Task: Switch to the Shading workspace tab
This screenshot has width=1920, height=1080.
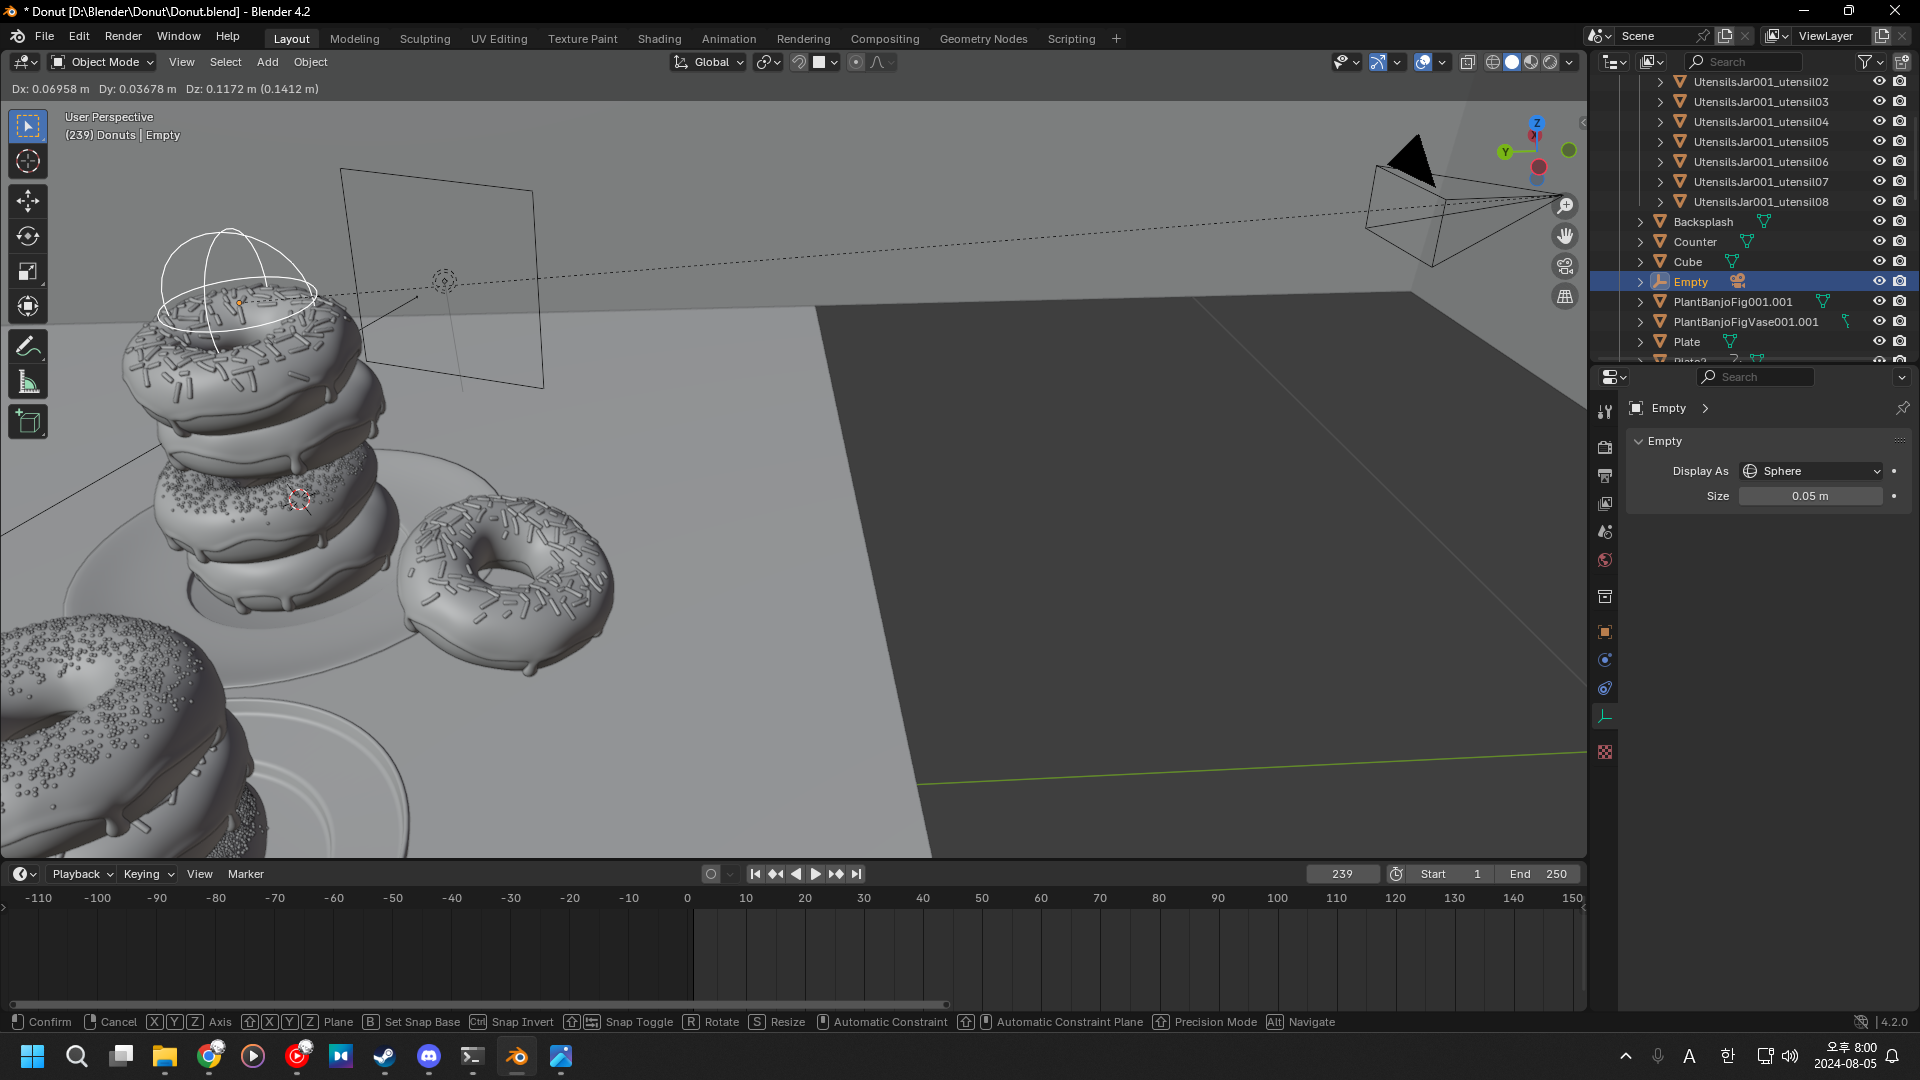Action: coord(659,39)
